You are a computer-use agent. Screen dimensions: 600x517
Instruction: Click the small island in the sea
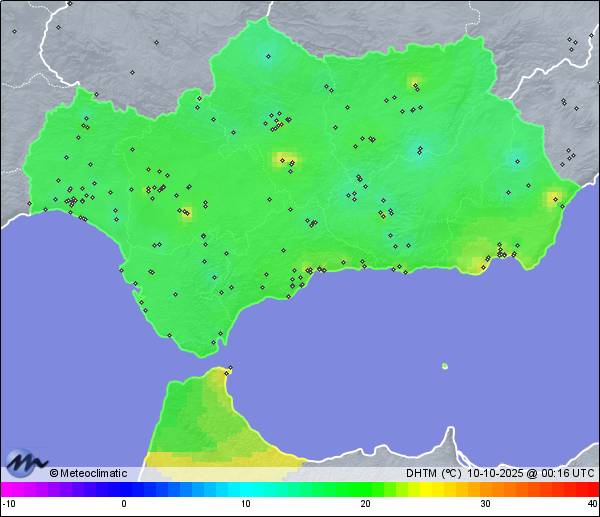coord(445,366)
